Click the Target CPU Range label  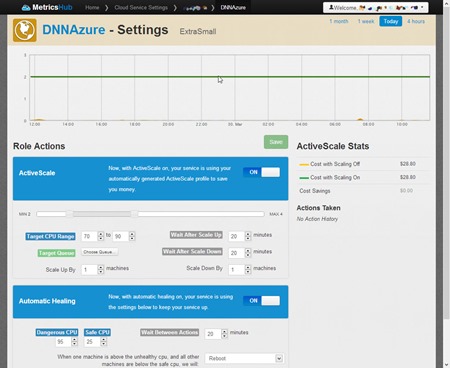(50, 236)
